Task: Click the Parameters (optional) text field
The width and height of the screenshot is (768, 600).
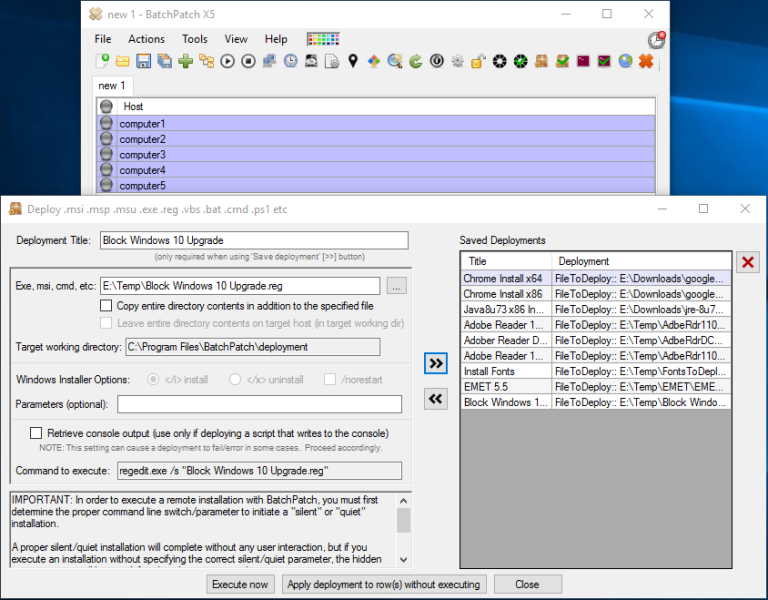Action: pyautogui.click(x=259, y=404)
